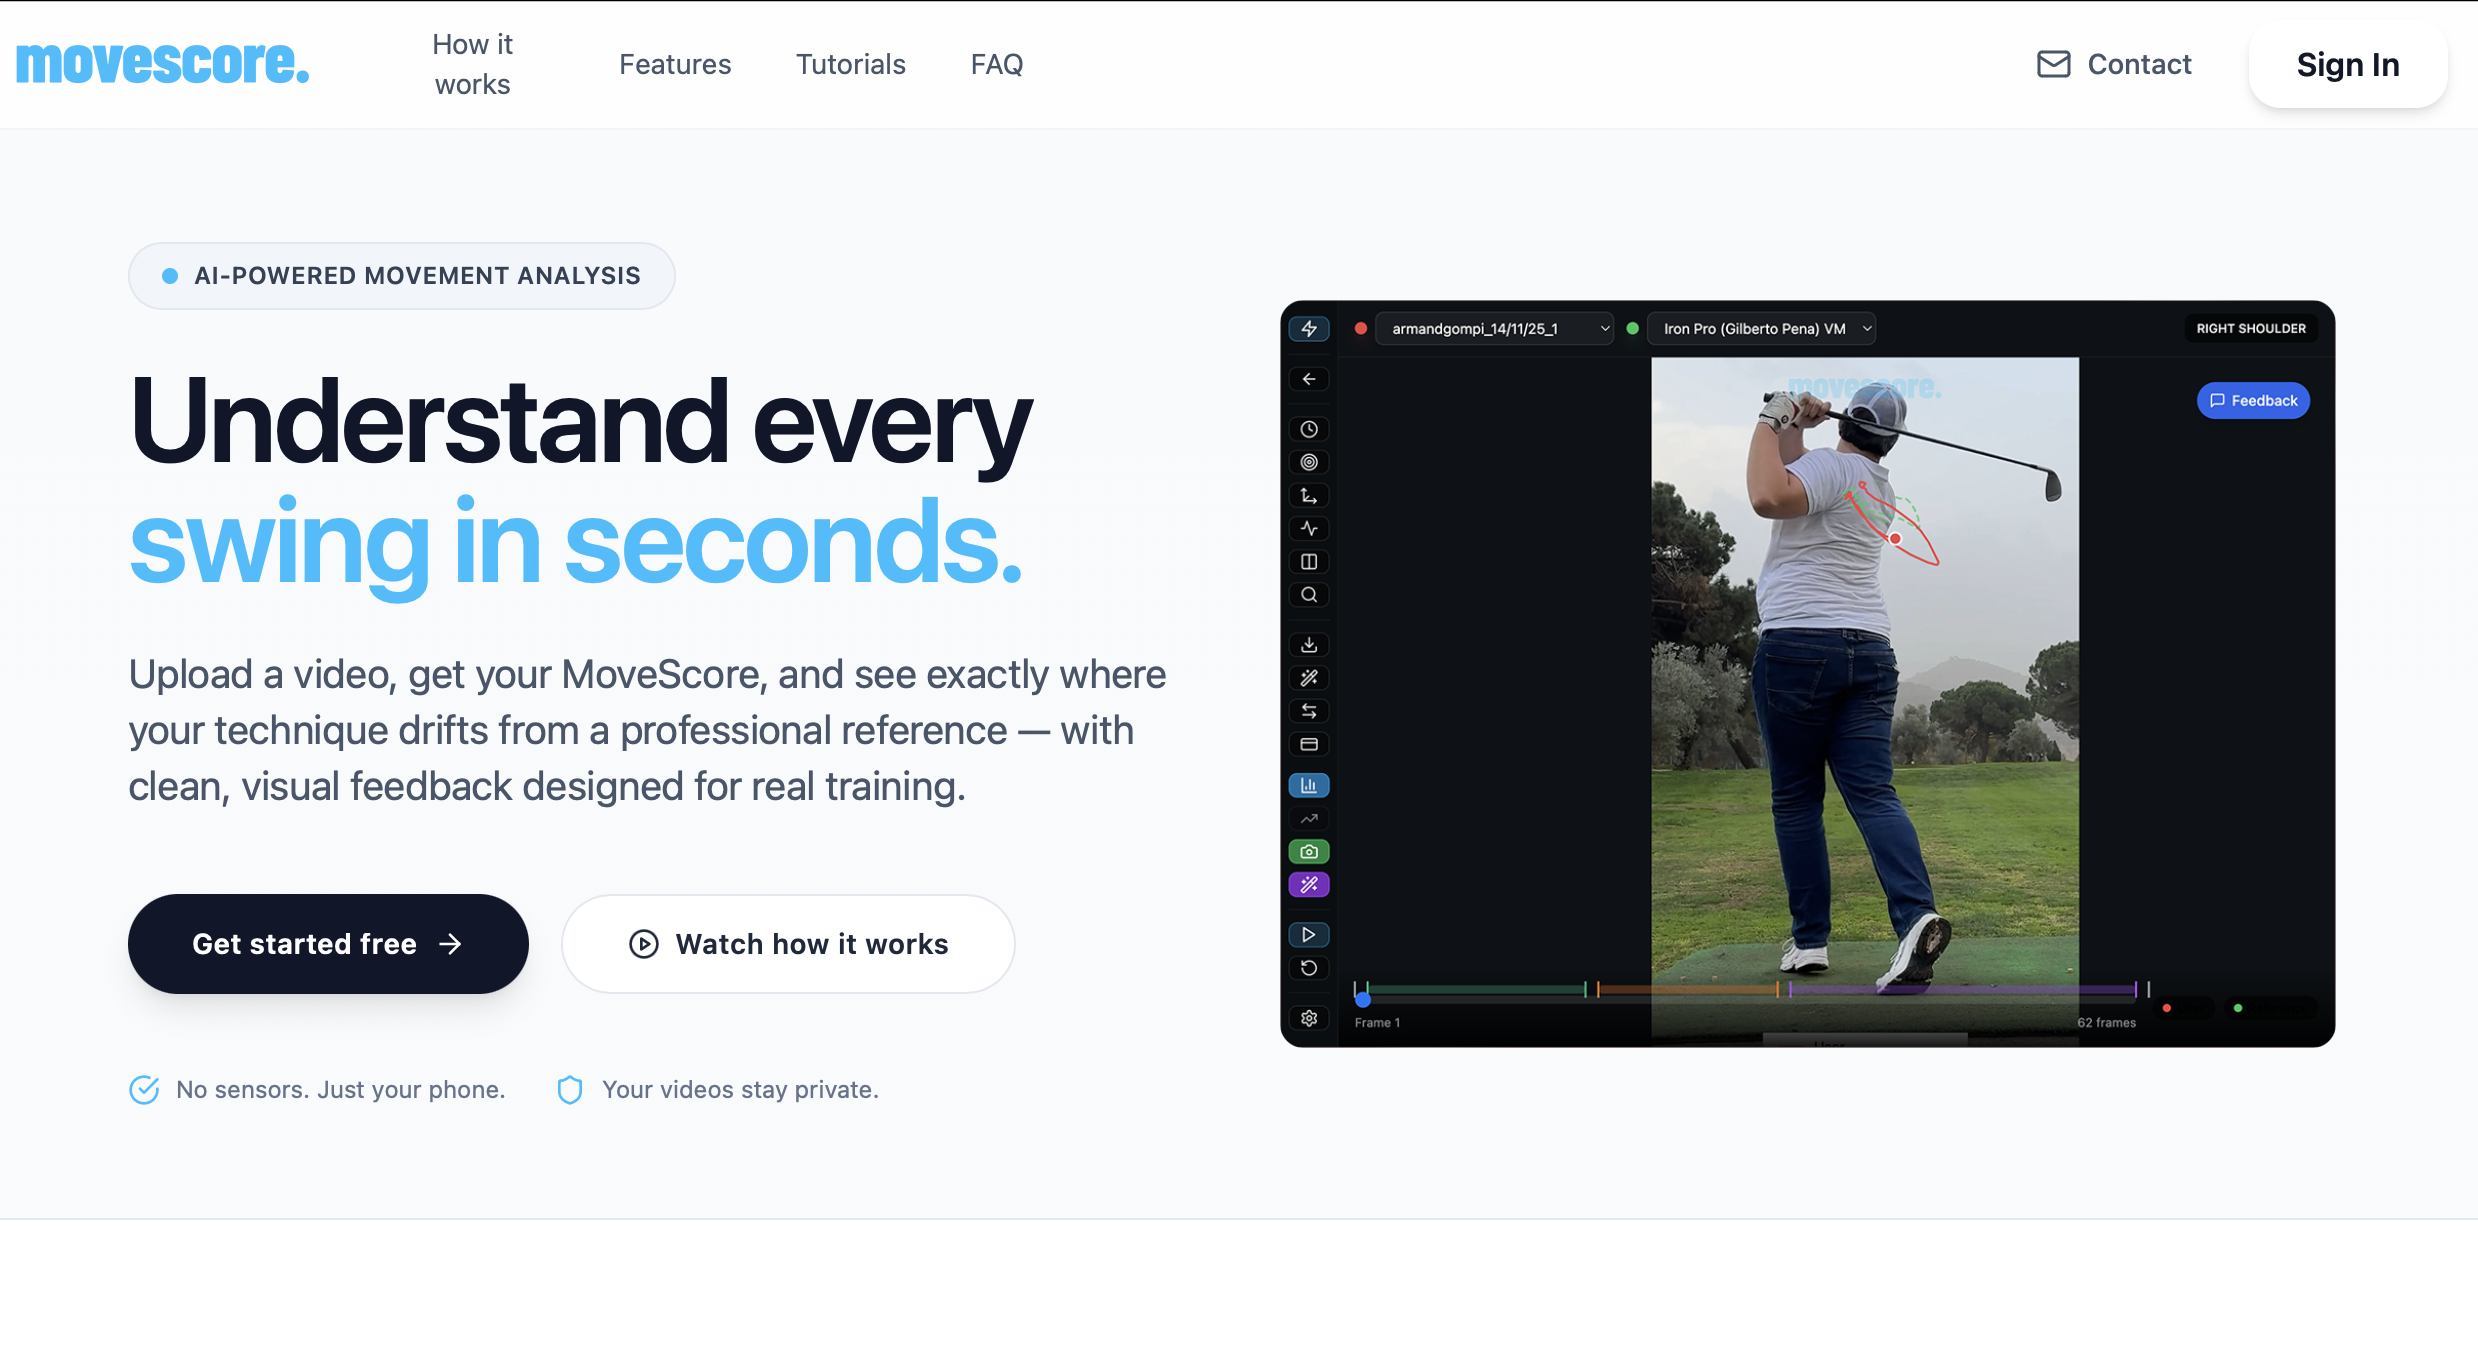
Task: Click the magnifier search icon in sidebar
Action: pos(1308,595)
